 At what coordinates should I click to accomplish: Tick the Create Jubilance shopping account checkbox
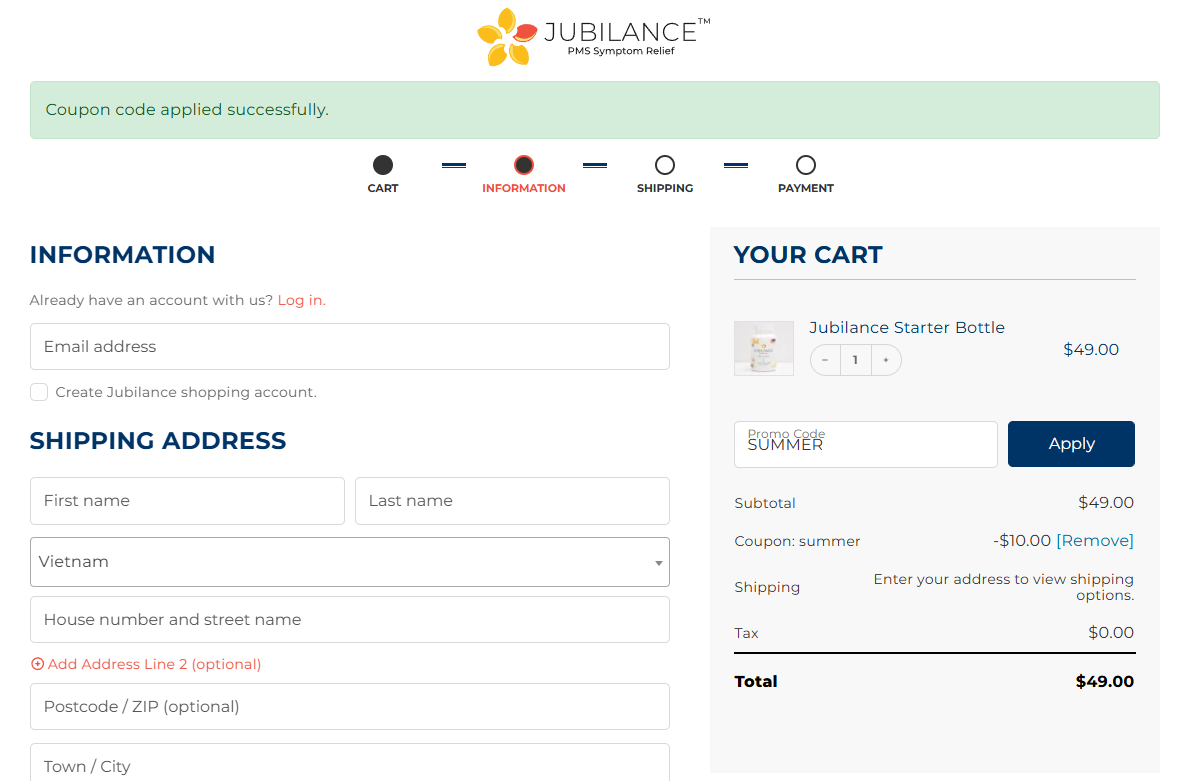[39, 392]
